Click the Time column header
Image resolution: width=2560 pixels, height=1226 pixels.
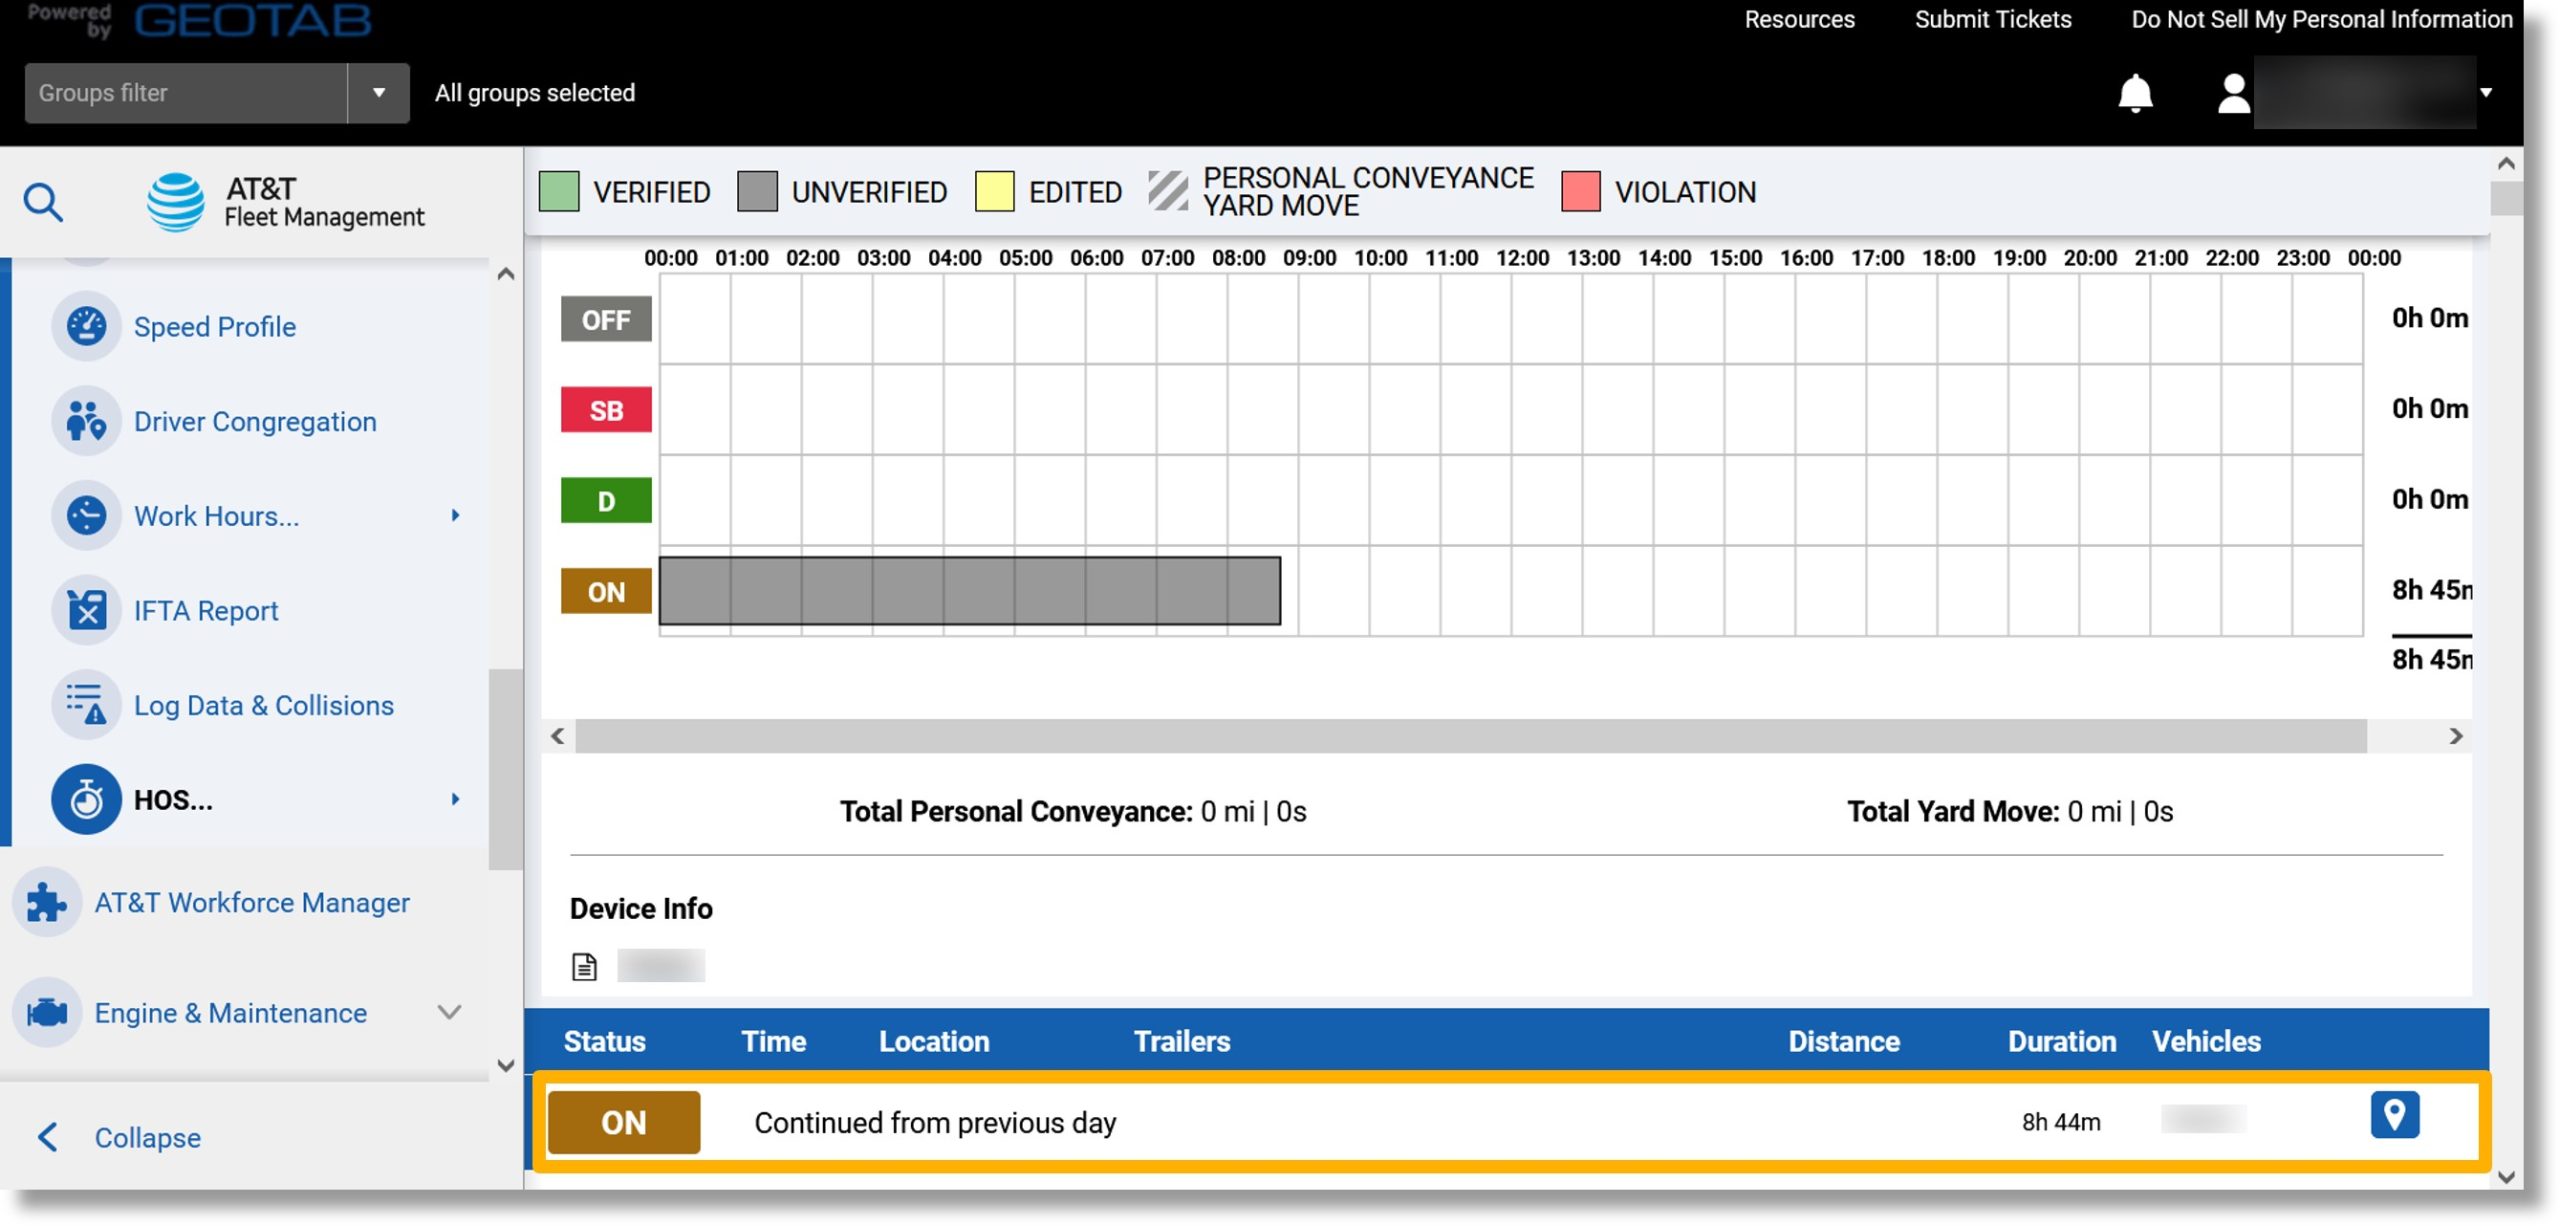tap(773, 1041)
